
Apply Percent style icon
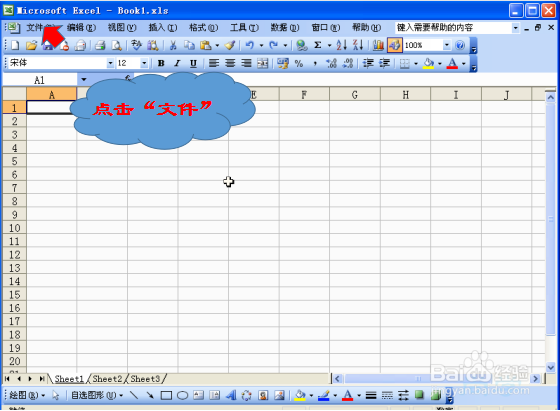(x=299, y=64)
